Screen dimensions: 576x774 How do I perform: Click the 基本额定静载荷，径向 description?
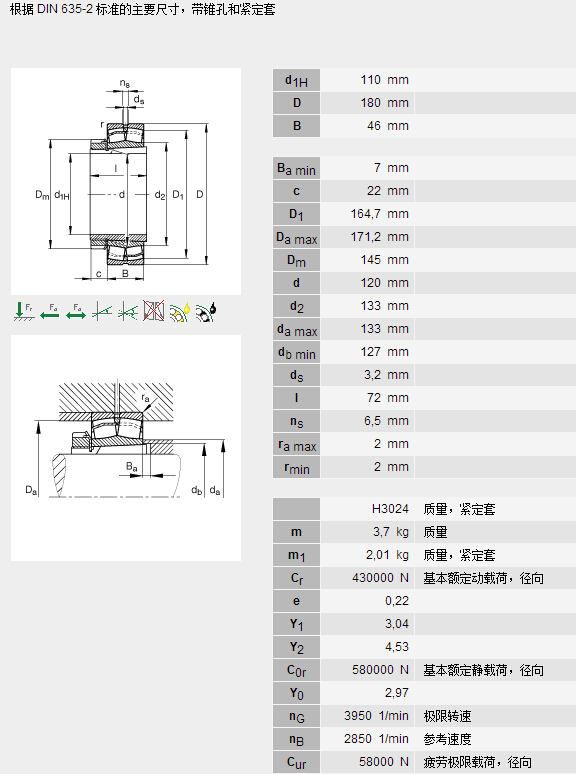[x=483, y=670]
